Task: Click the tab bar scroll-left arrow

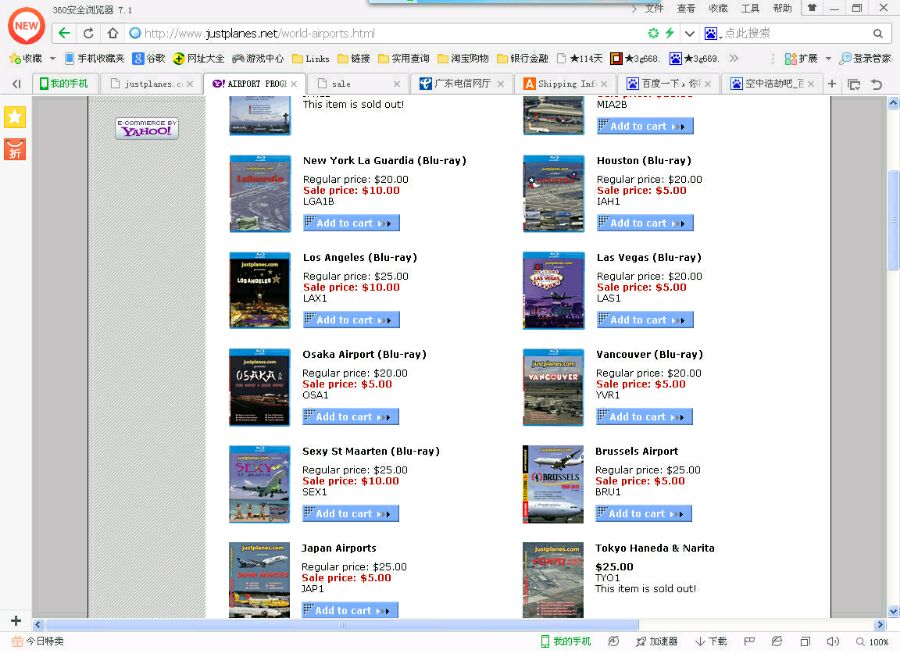Action: click(16, 84)
